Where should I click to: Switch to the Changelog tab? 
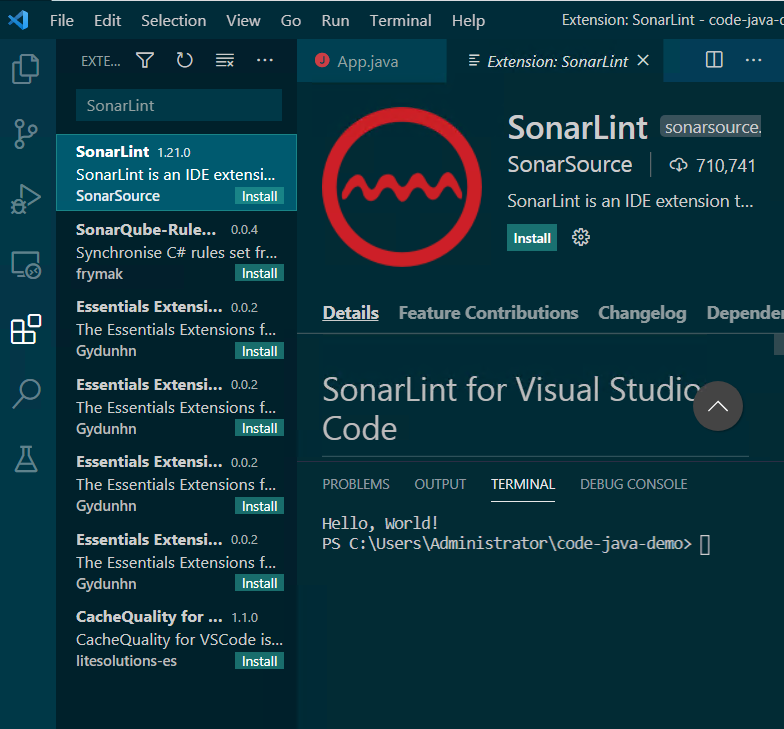(x=642, y=313)
